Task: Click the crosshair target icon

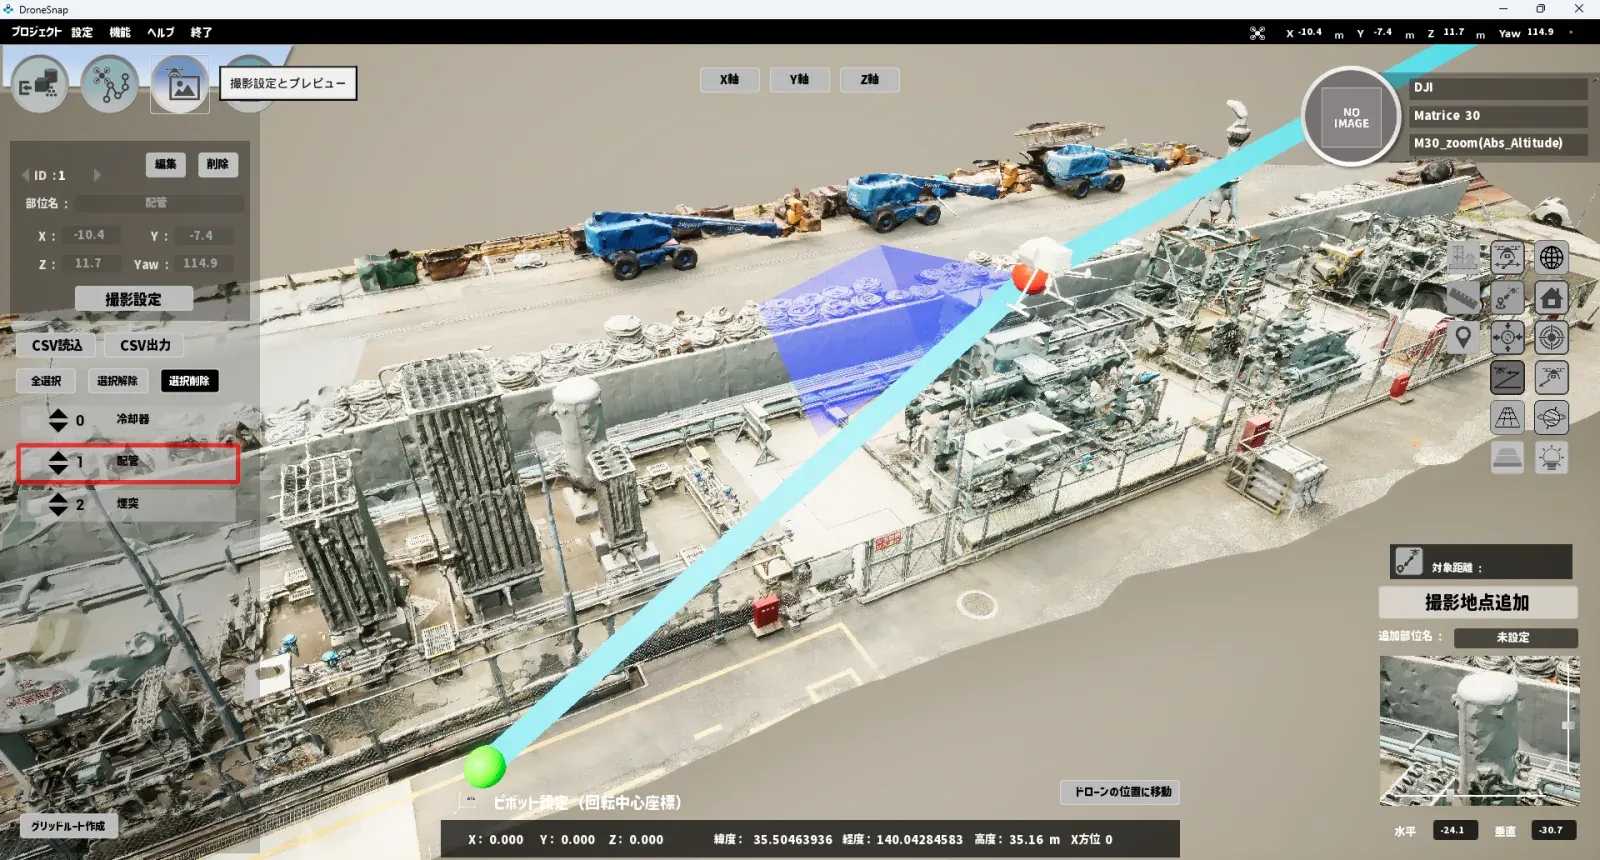Action: 1551,338
